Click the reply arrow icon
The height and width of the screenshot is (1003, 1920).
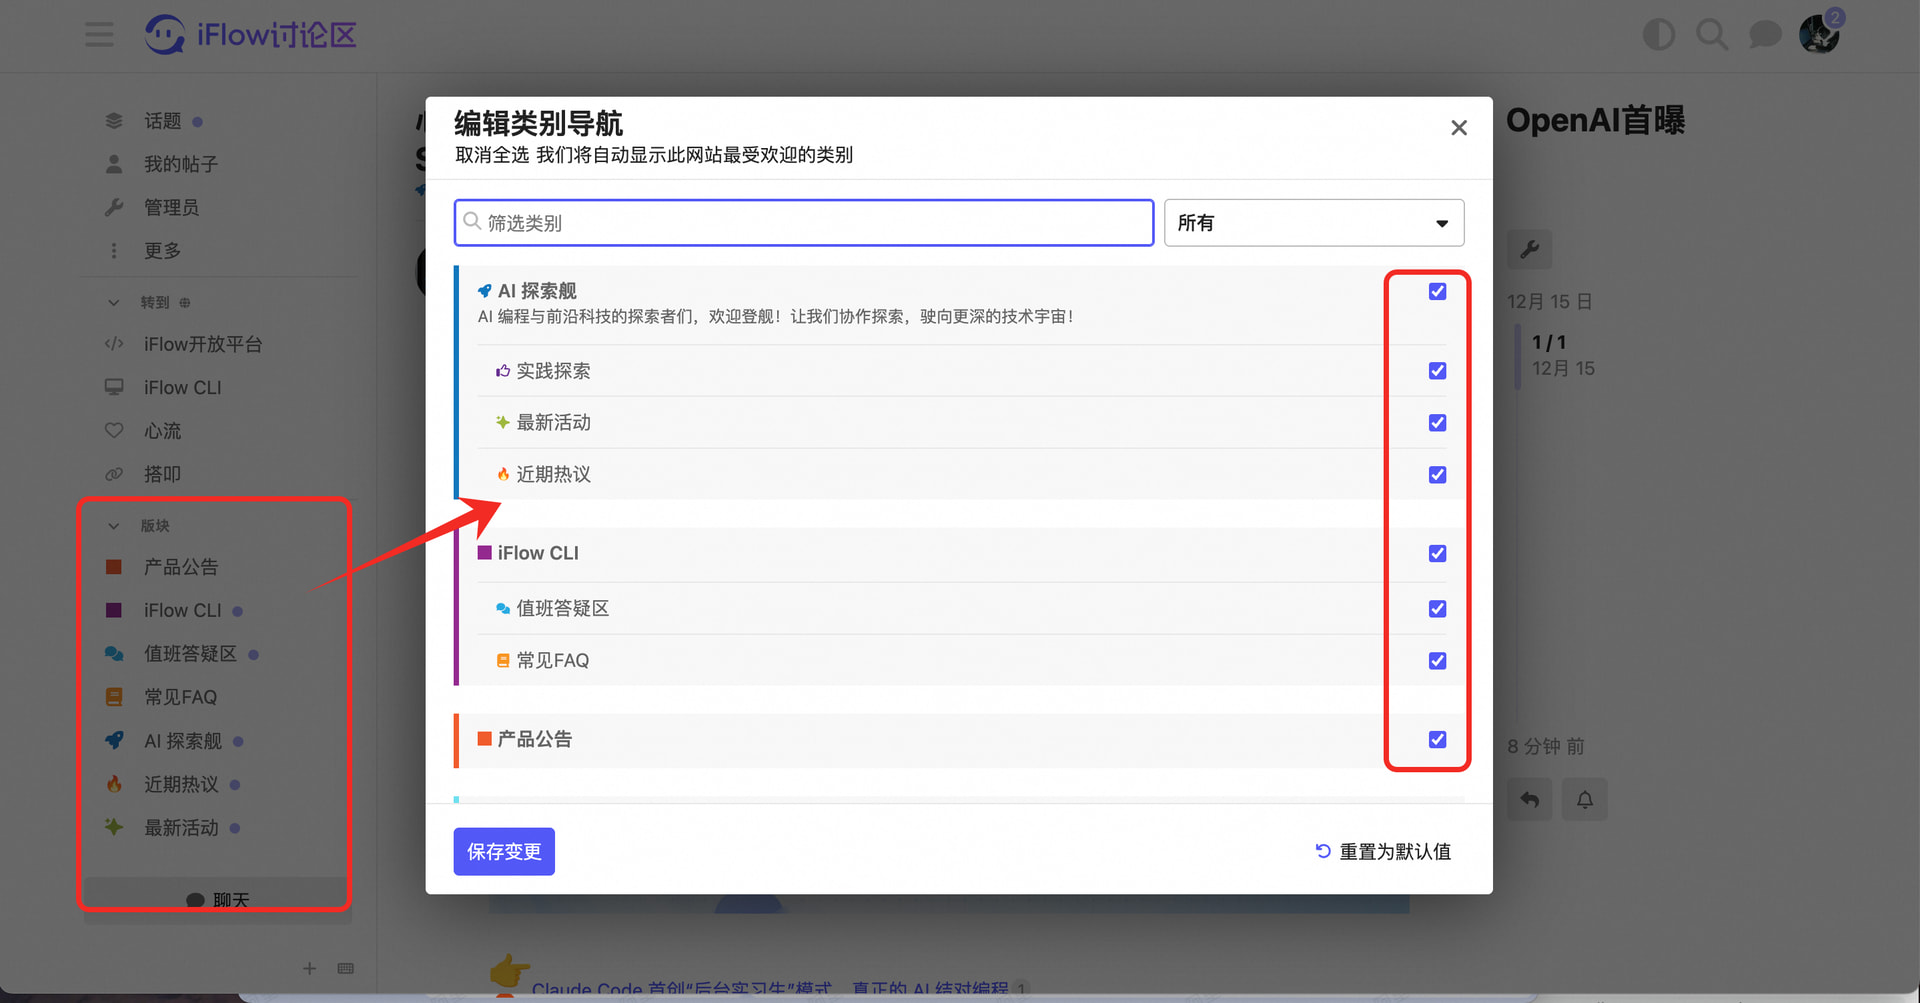click(x=1529, y=800)
